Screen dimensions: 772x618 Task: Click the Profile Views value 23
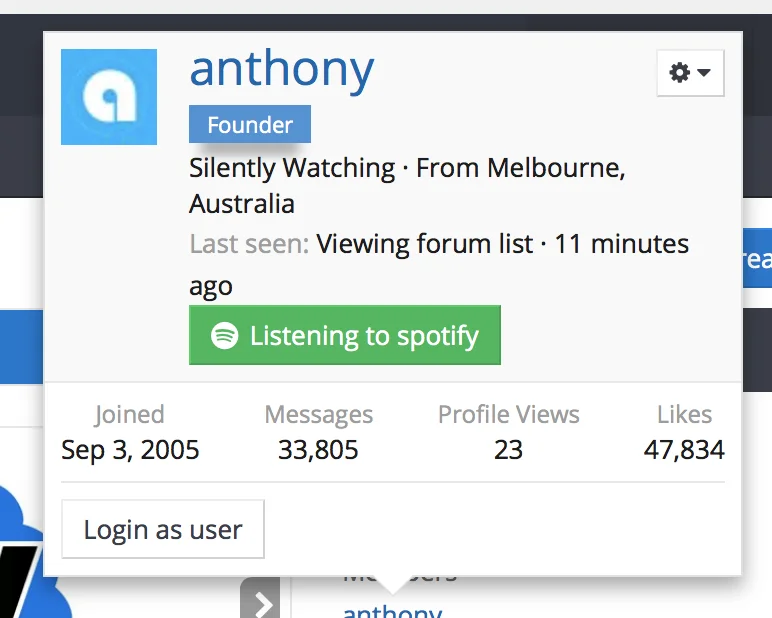coord(508,450)
